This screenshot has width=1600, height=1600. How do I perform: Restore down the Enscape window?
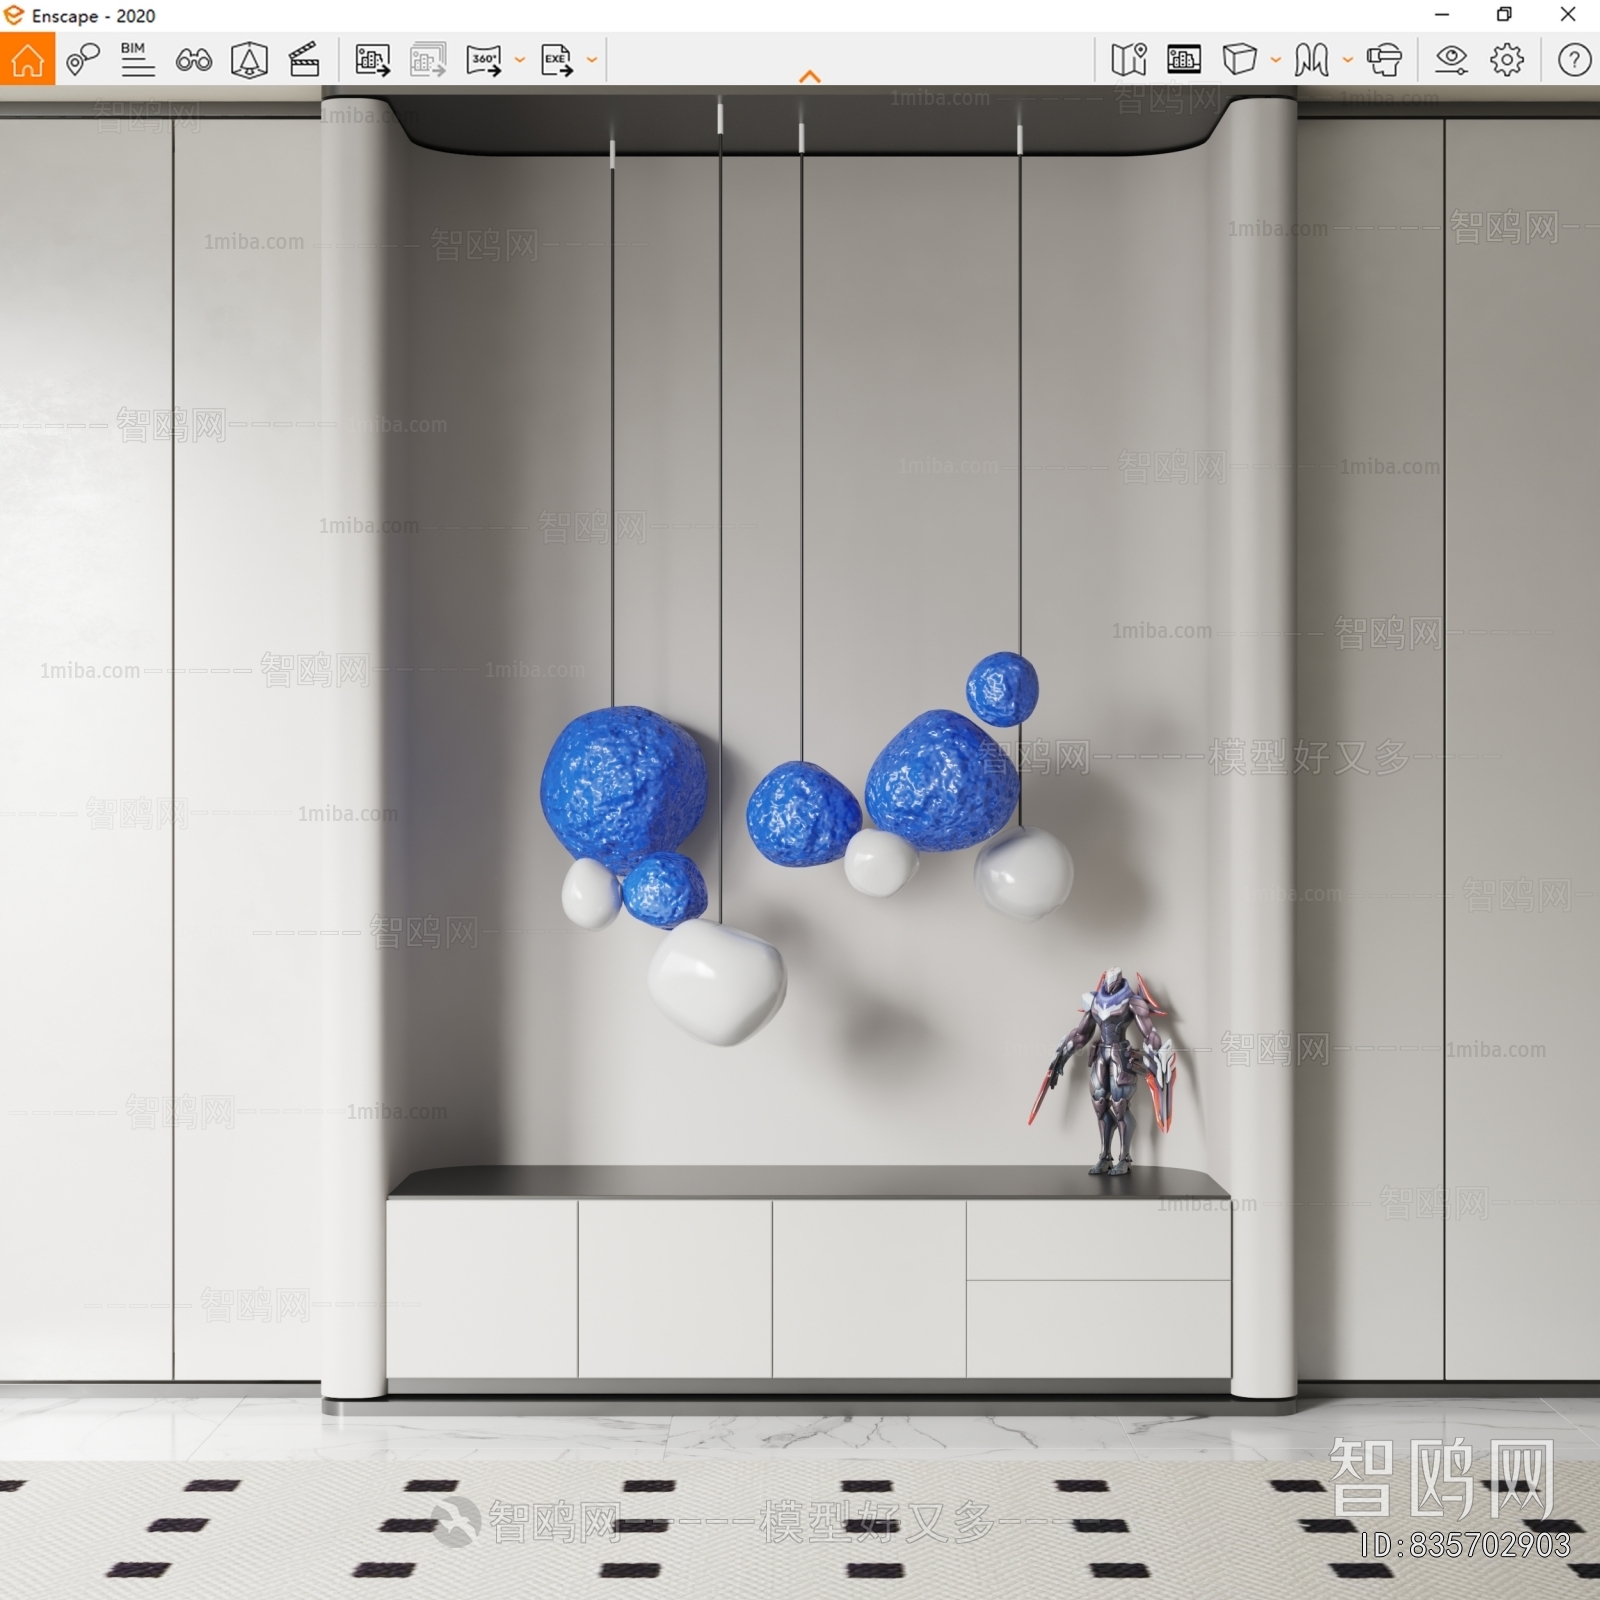pyautogui.click(x=1504, y=15)
